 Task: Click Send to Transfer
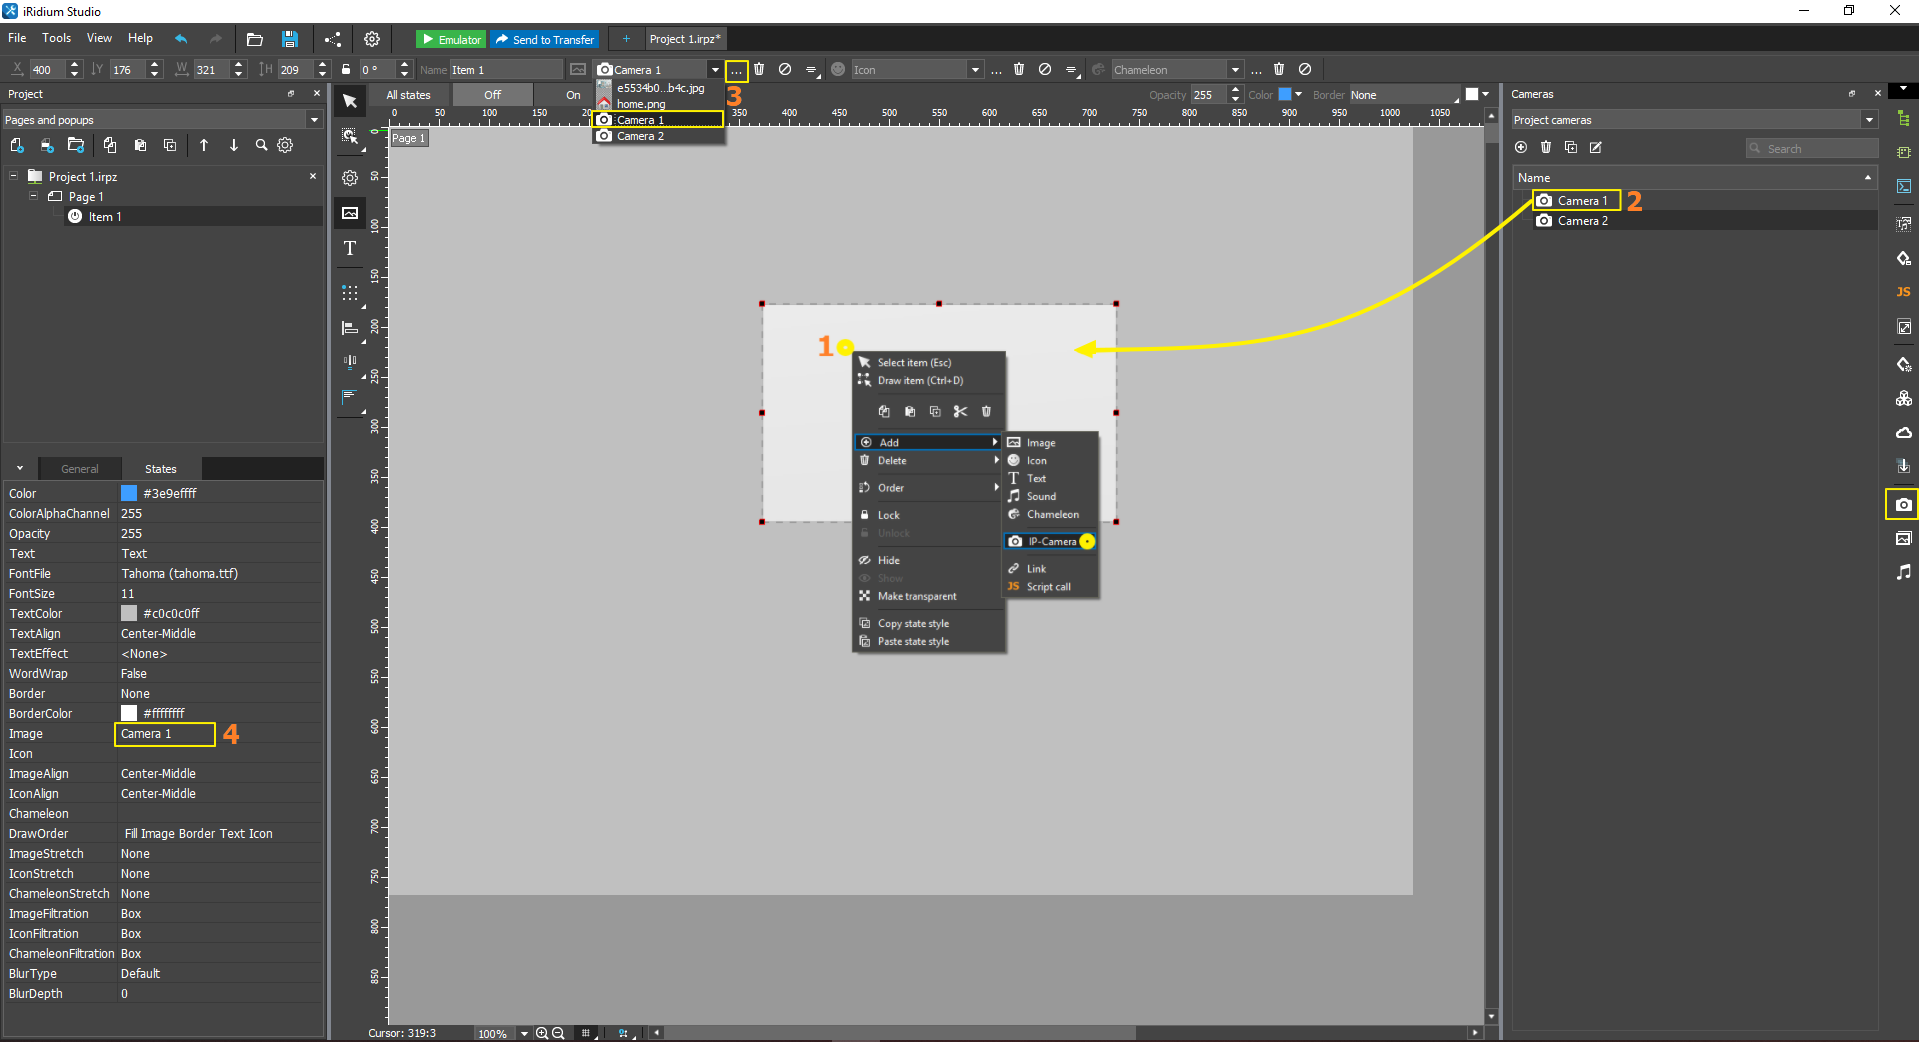coord(544,39)
